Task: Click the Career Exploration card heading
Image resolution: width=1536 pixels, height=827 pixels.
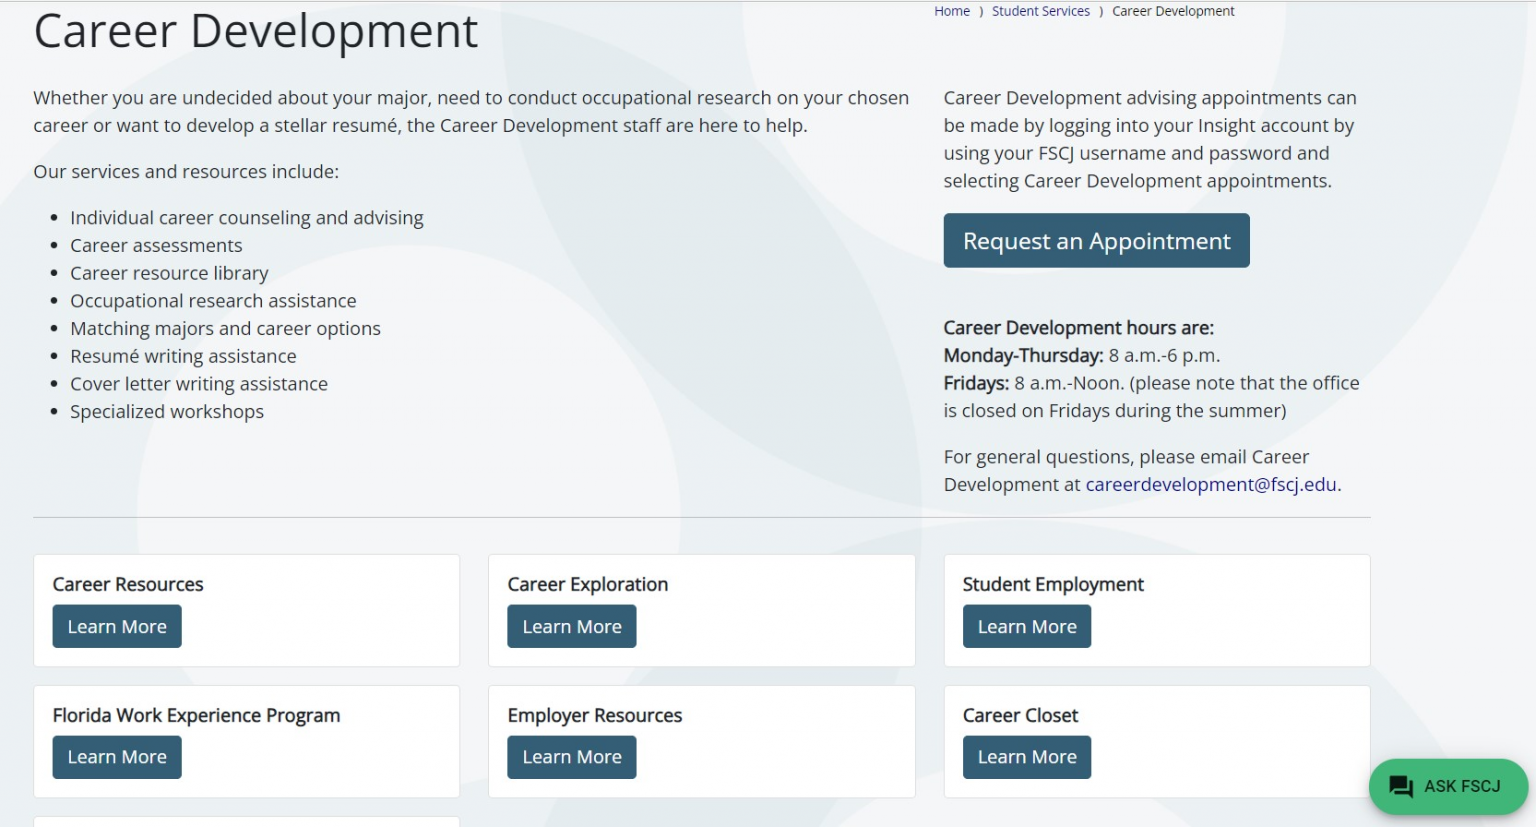Action: point(587,585)
